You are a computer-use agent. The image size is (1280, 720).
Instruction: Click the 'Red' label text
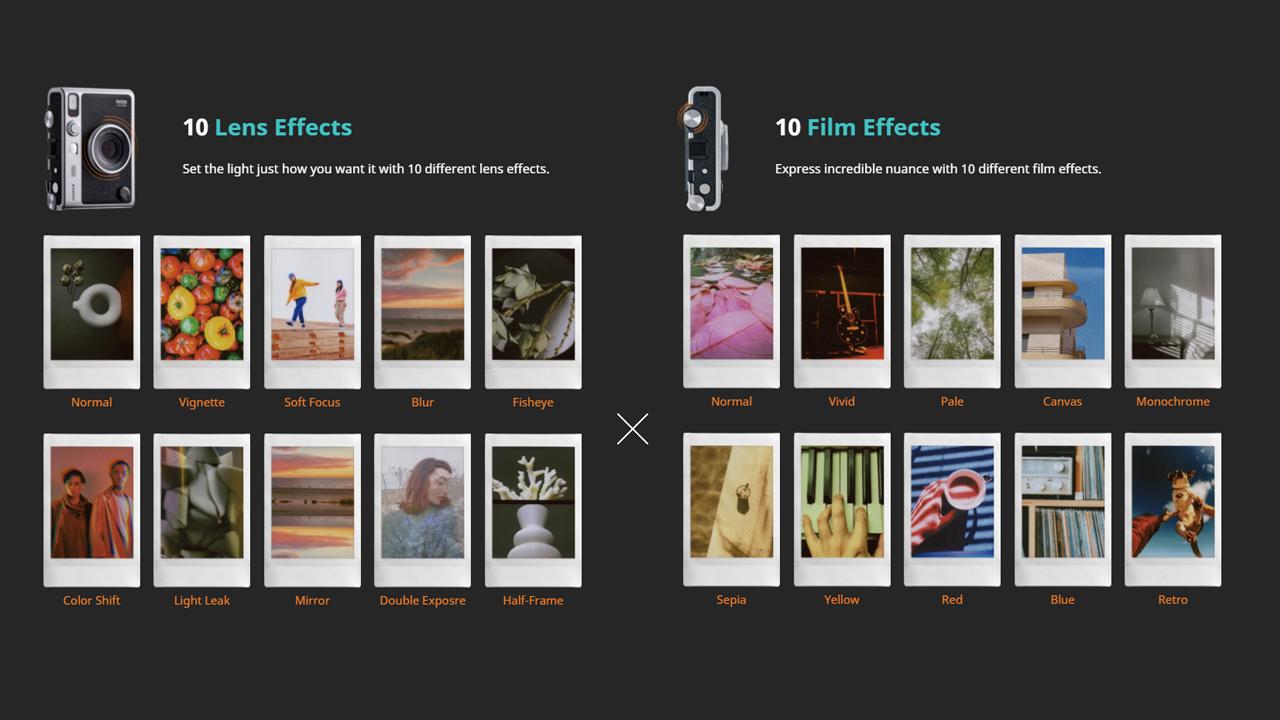(952, 599)
